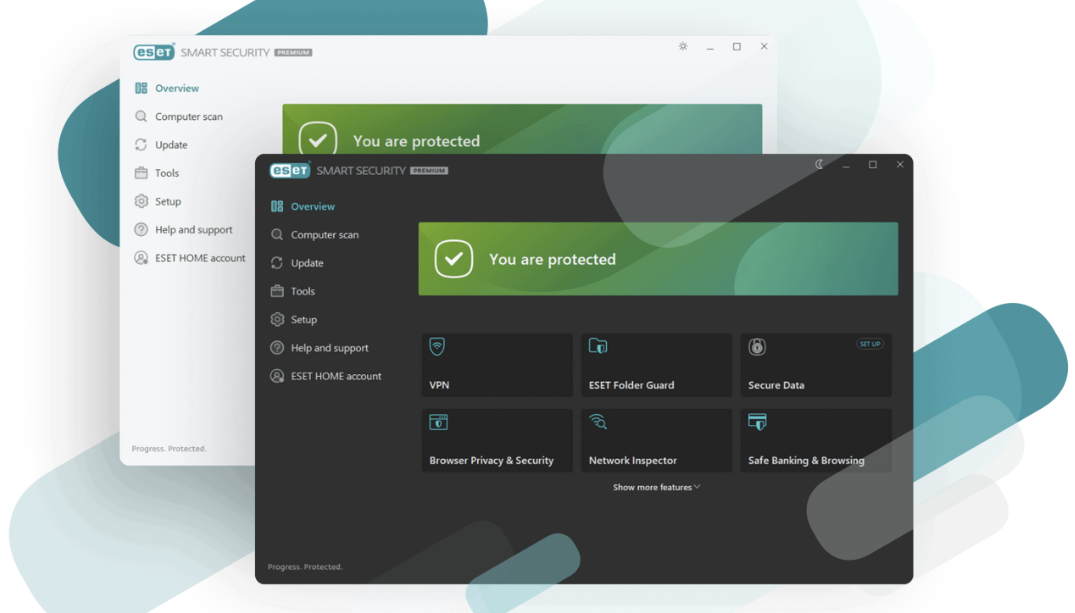
Task: Click SMART SECURITY title in dark window
Action: [361, 170]
